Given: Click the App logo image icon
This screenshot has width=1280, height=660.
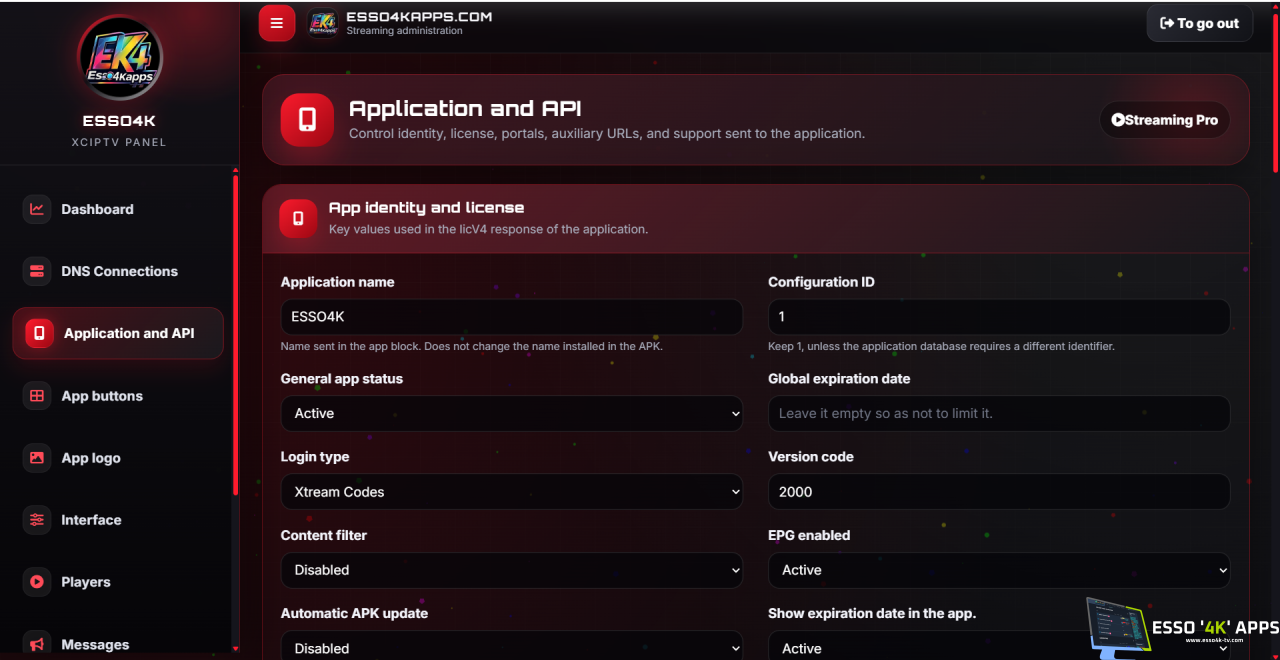Looking at the screenshot, I should tap(37, 458).
